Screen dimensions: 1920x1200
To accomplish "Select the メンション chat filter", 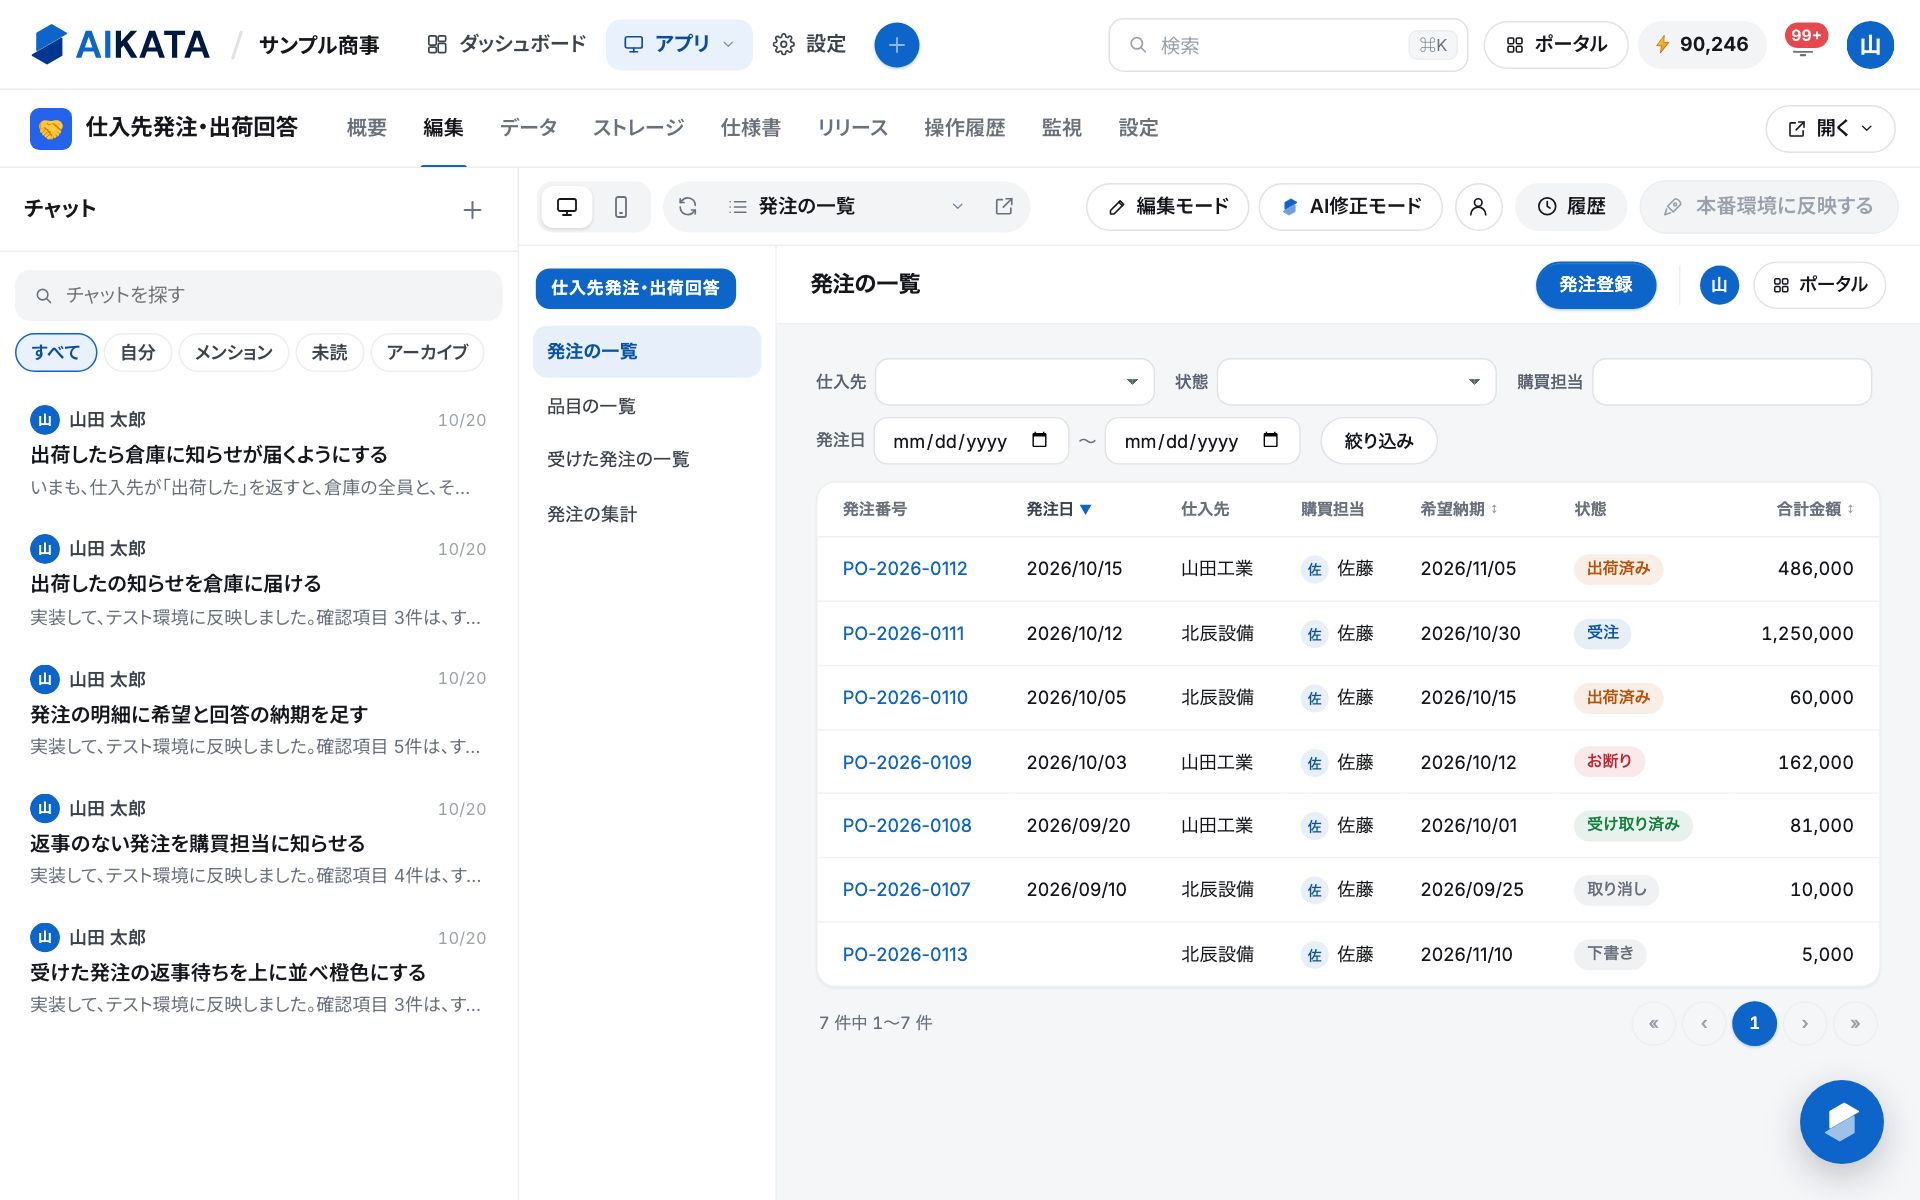I will pos(234,352).
